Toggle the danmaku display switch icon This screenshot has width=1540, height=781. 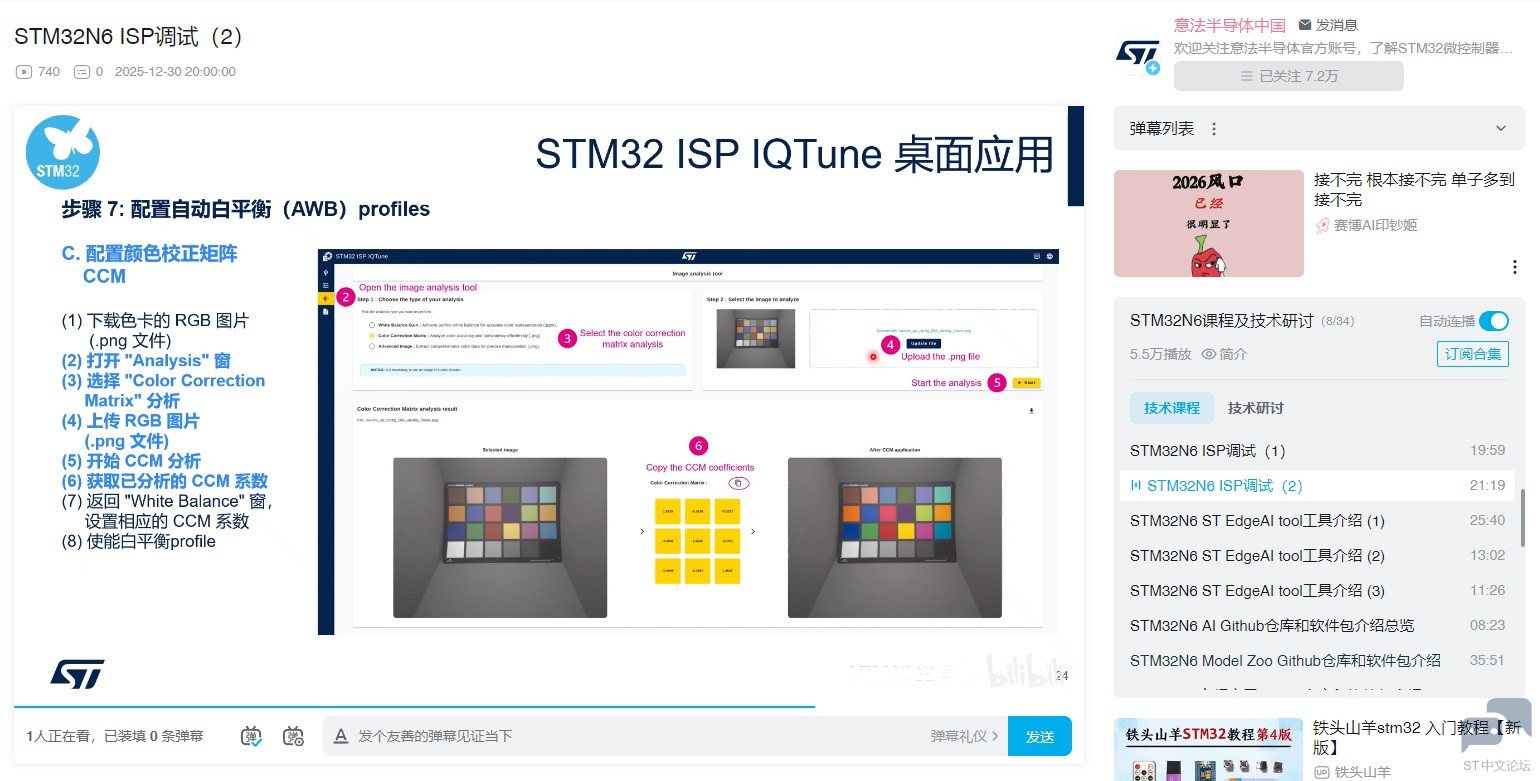click(252, 736)
